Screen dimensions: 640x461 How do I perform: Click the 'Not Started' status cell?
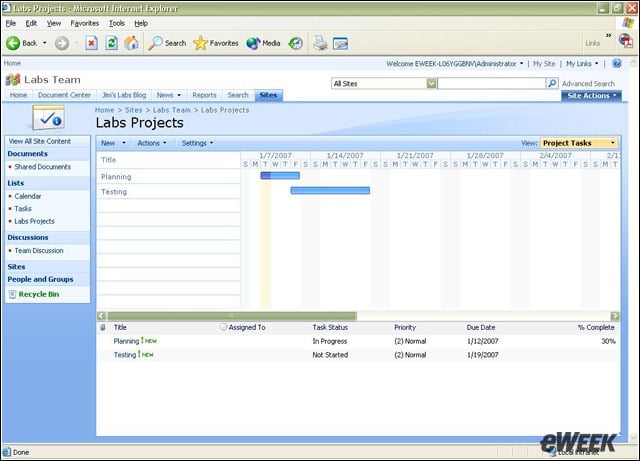[330, 355]
